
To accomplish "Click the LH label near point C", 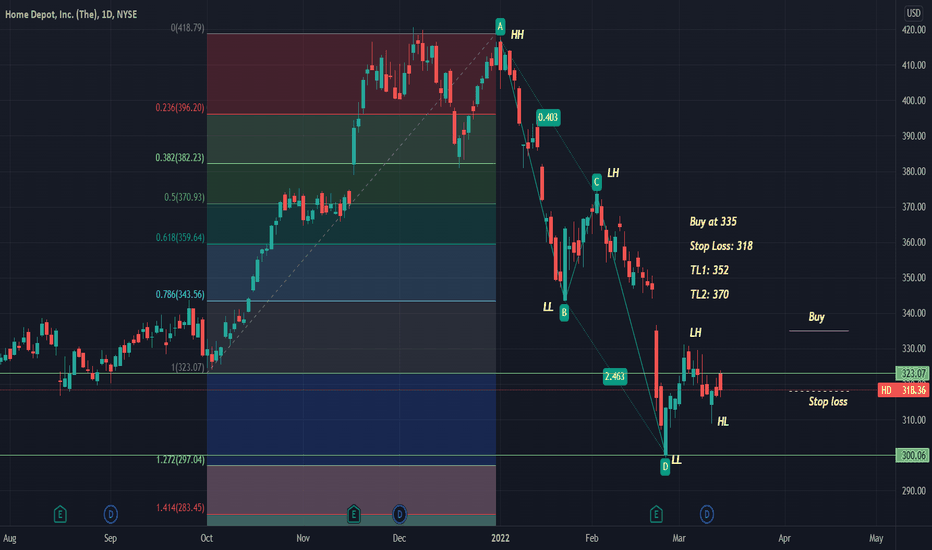I will point(613,173).
